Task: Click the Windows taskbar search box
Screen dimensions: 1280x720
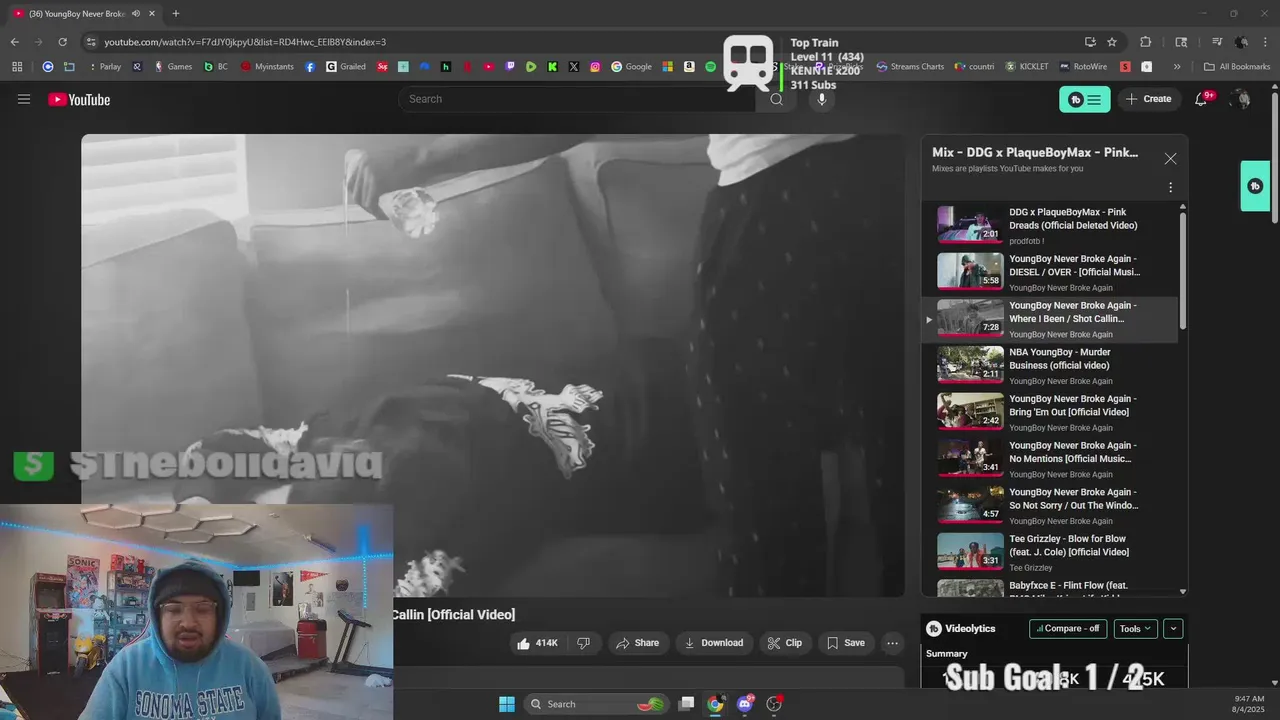Action: [597, 704]
